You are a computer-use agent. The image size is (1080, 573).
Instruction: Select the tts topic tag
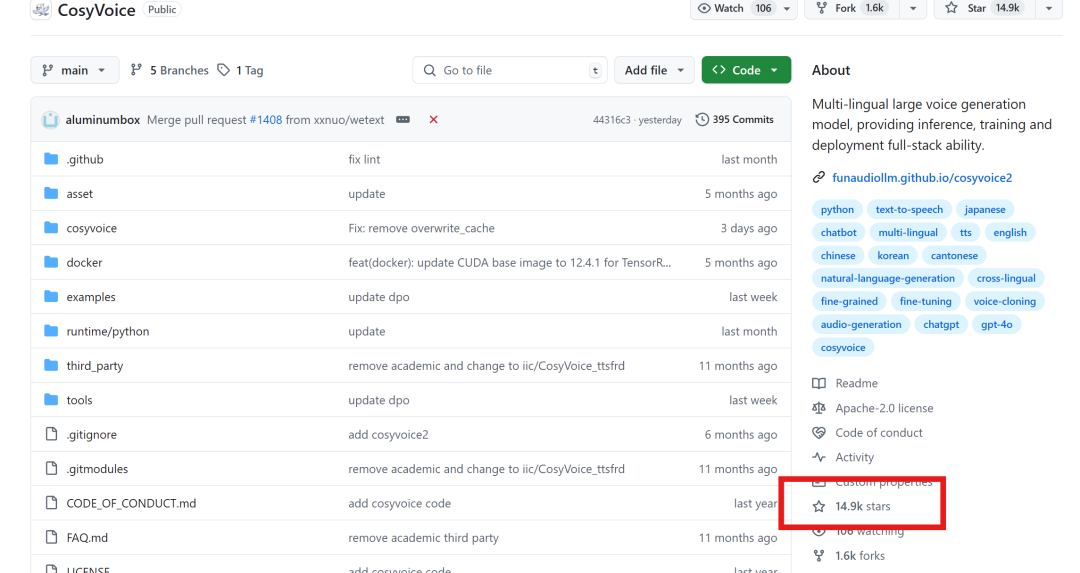click(x=966, y=233)
